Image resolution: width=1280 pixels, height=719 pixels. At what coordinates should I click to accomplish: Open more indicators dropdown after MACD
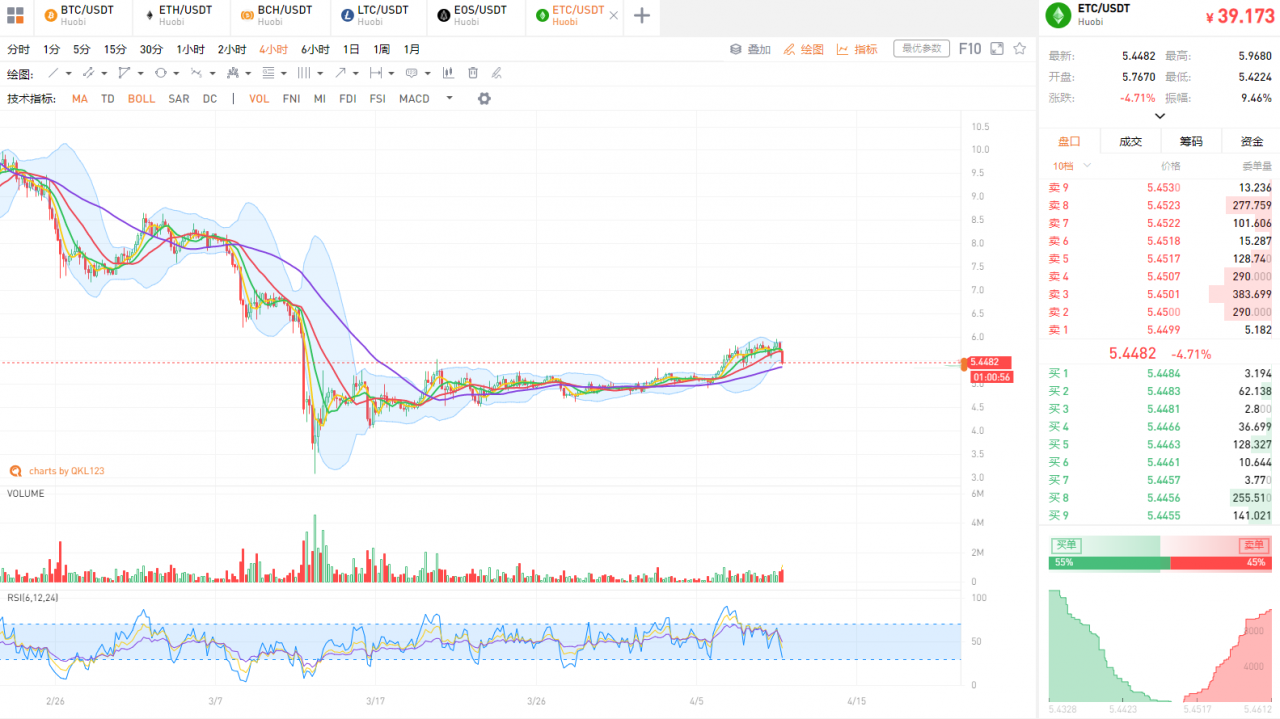[449, 98]
